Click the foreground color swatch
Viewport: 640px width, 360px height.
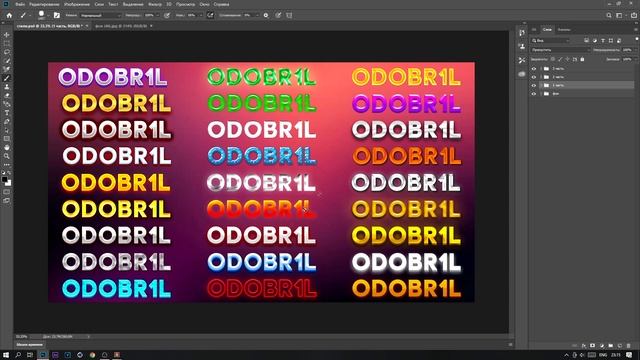[4, 179]
